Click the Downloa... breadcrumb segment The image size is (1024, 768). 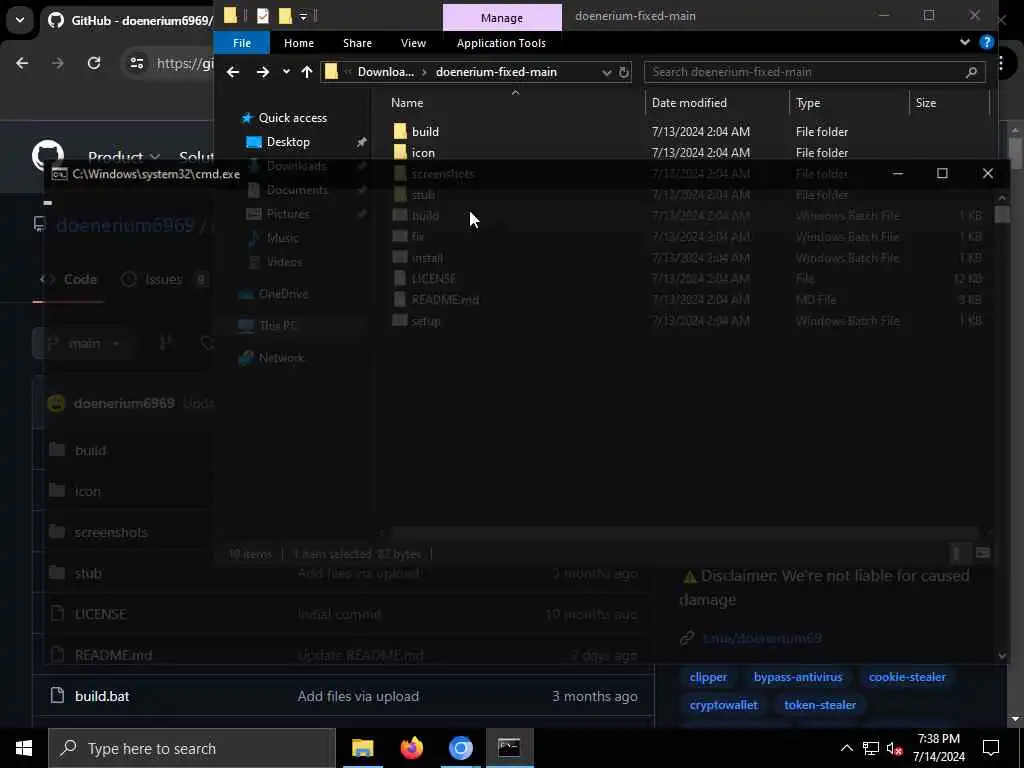coord(385,72)
